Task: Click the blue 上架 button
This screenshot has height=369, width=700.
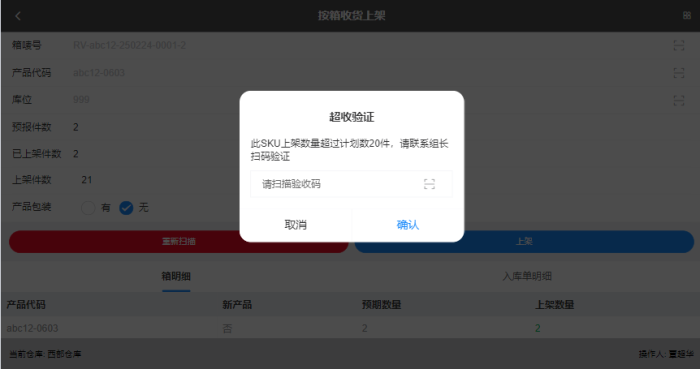Action: click(524, 241)
